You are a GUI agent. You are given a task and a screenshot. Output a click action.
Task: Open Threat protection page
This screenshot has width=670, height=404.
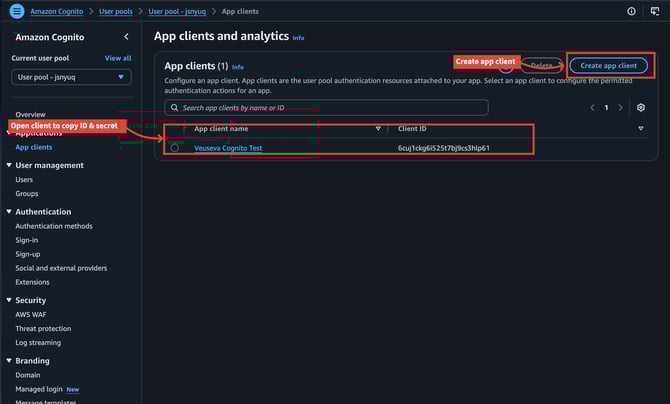(43, 329)
